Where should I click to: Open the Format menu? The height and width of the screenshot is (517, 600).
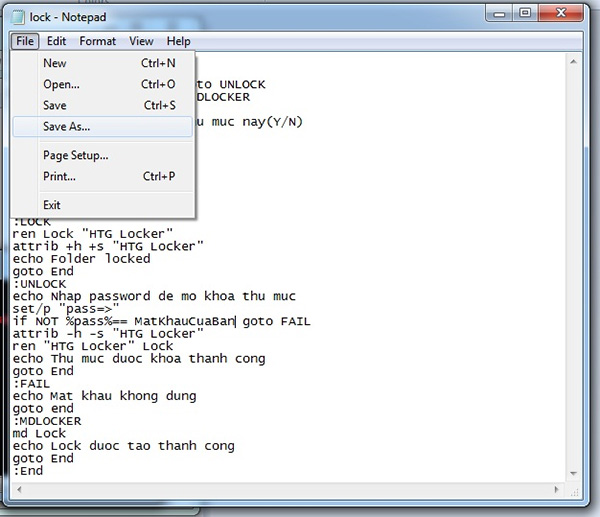(98, 41)
